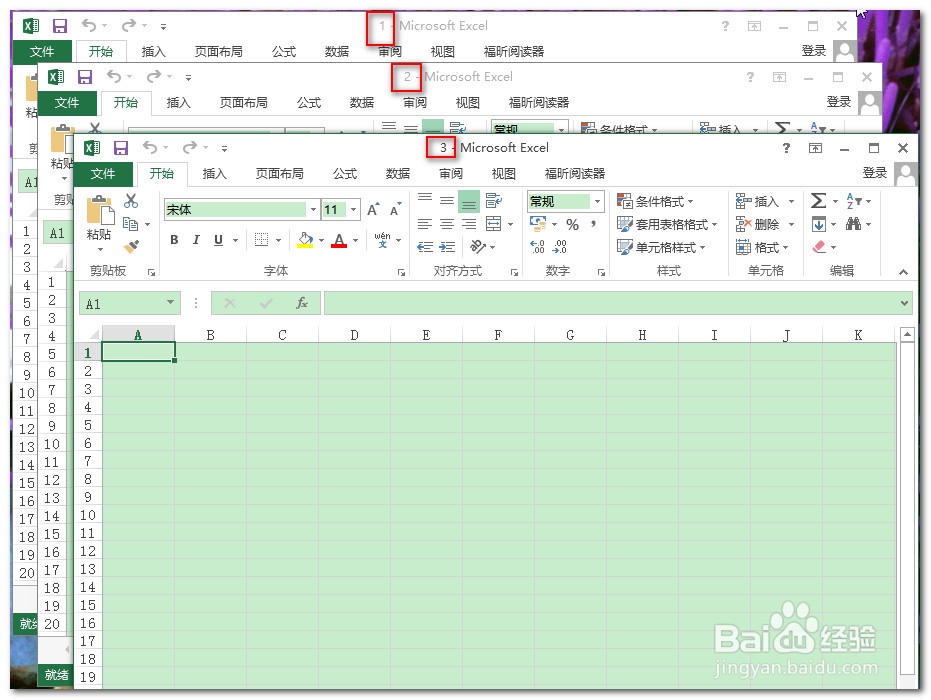Toggle underline formatting

tap(217, 239)
